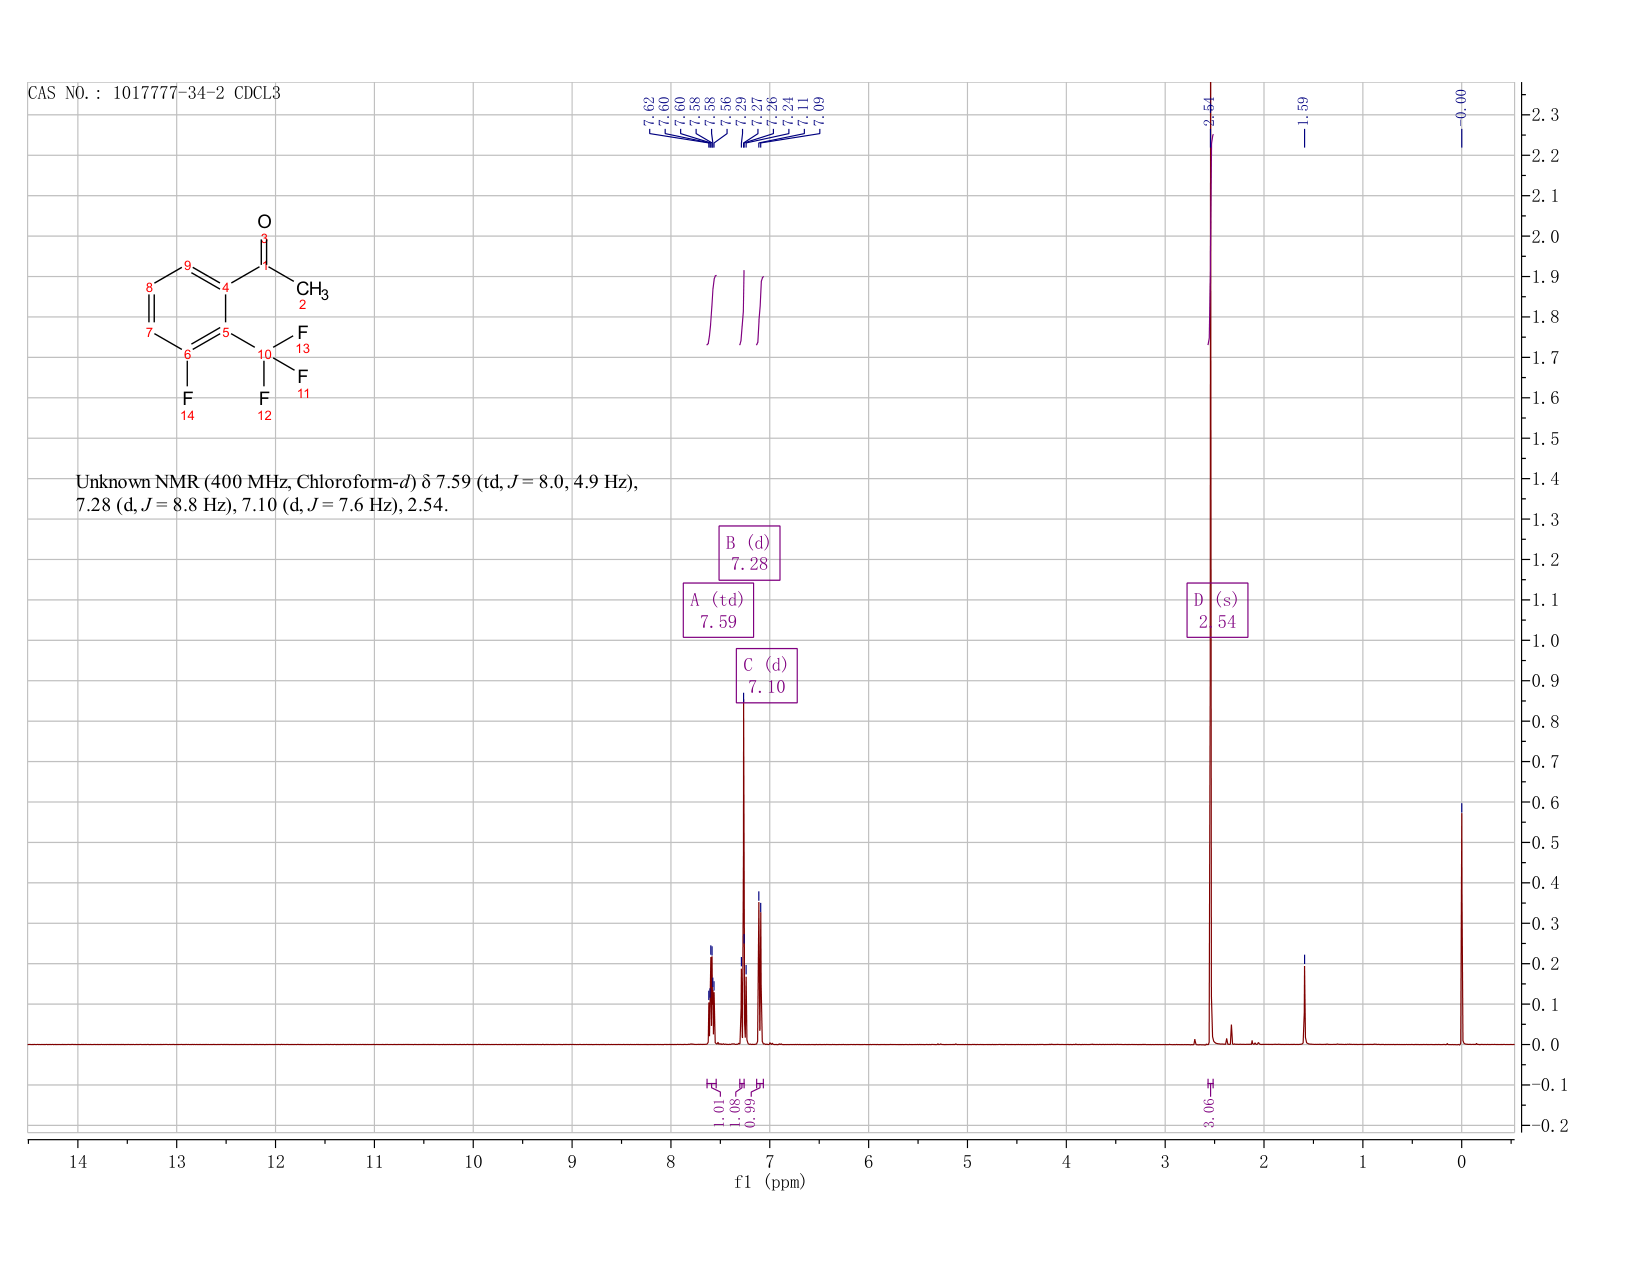Image resolution: width=1650 pixels, height=1275 pixels.
Task: Select multiplet box B (d) 7.28
Action: (749, 553)
